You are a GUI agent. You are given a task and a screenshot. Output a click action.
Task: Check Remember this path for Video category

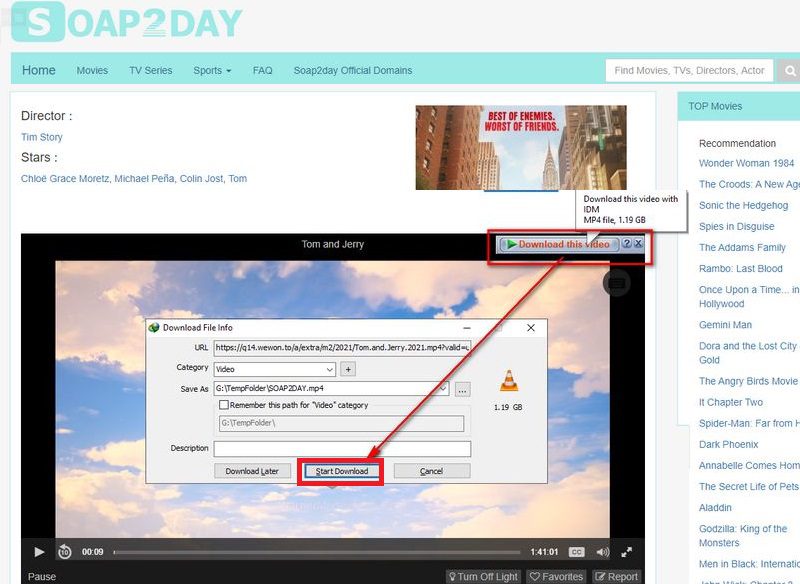tap(223, 405)
